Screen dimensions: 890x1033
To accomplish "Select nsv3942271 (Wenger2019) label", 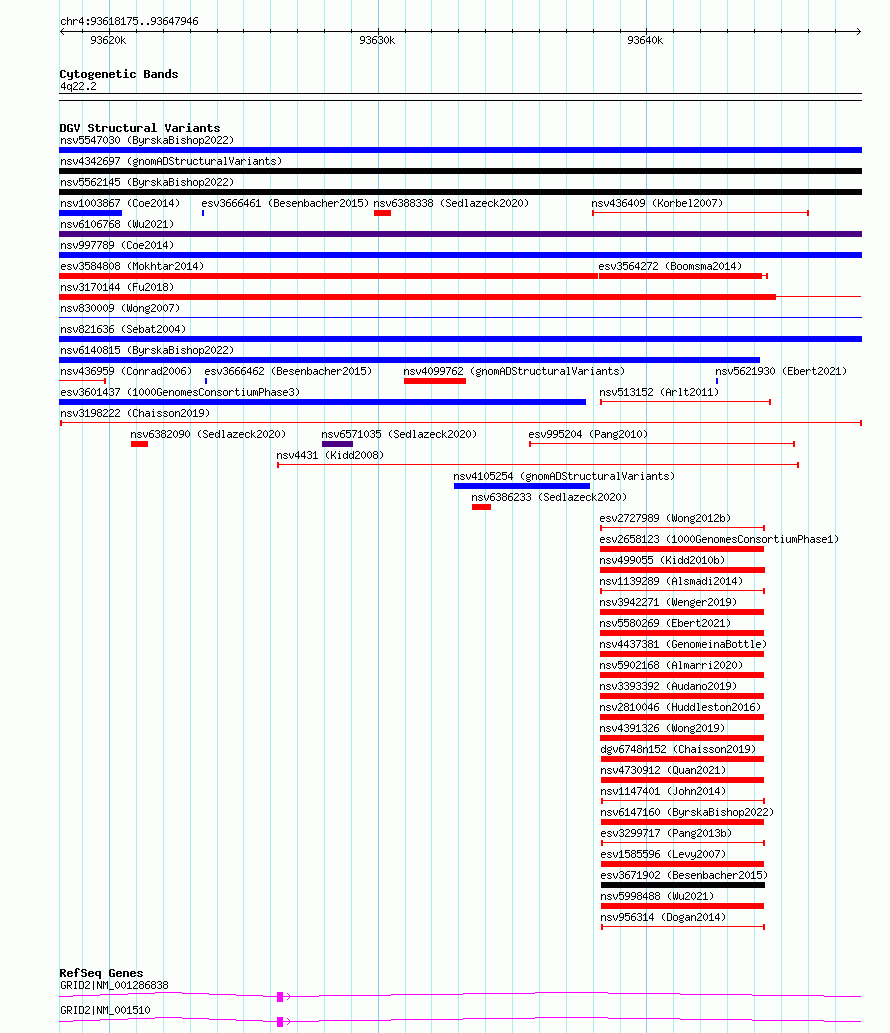I will pyautogui.click(x=669, y=604).
